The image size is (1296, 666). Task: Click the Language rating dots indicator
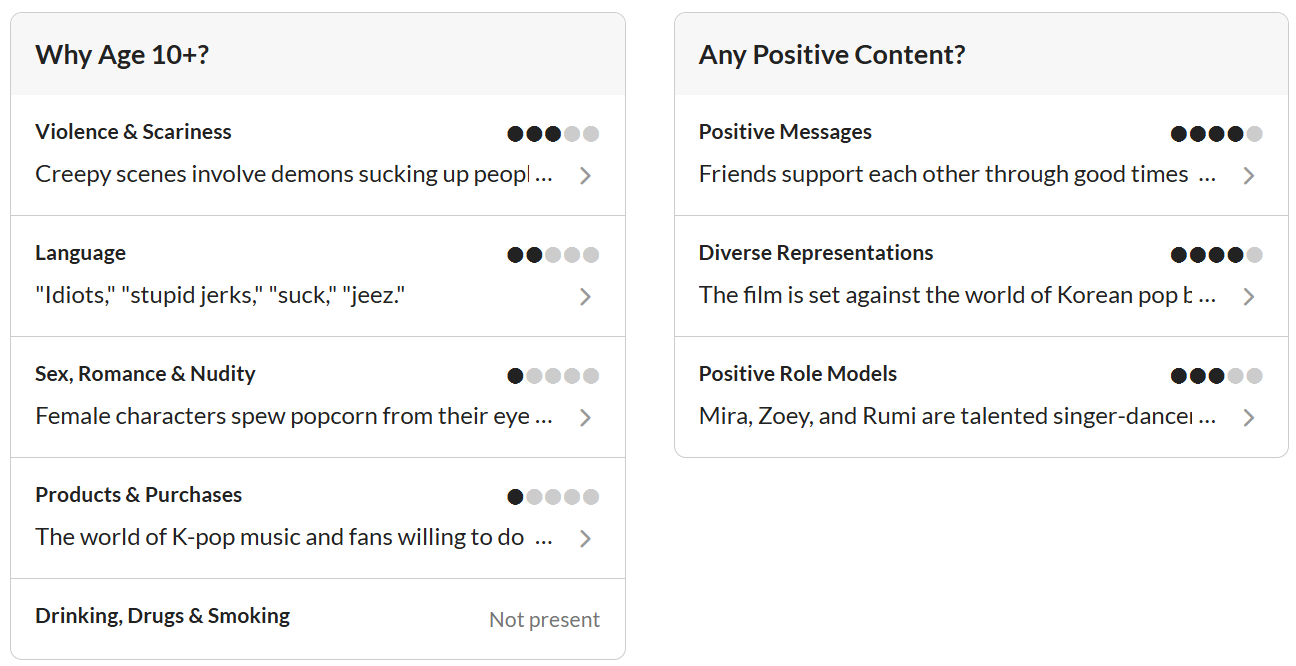click(553, 255)
